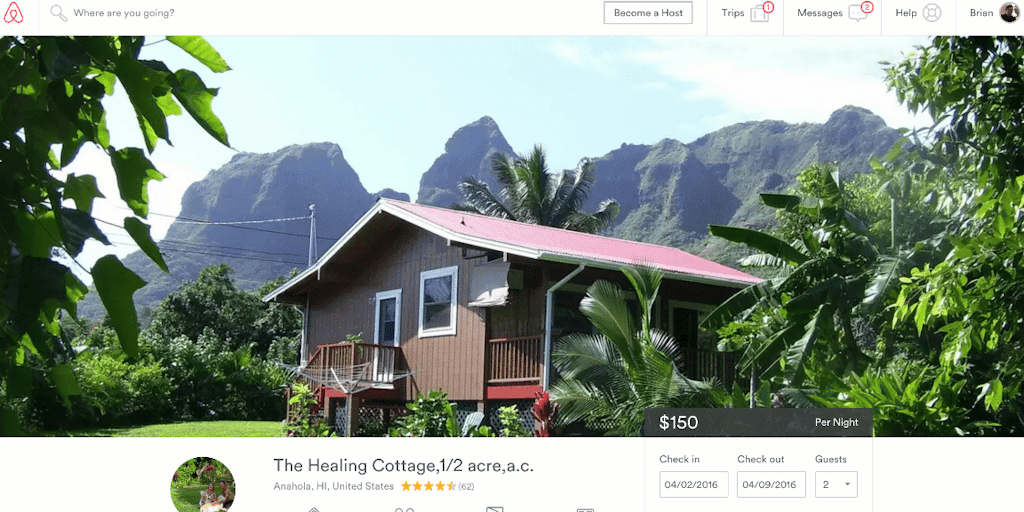
Task: Click the Become a Host button
Action: 648,13
